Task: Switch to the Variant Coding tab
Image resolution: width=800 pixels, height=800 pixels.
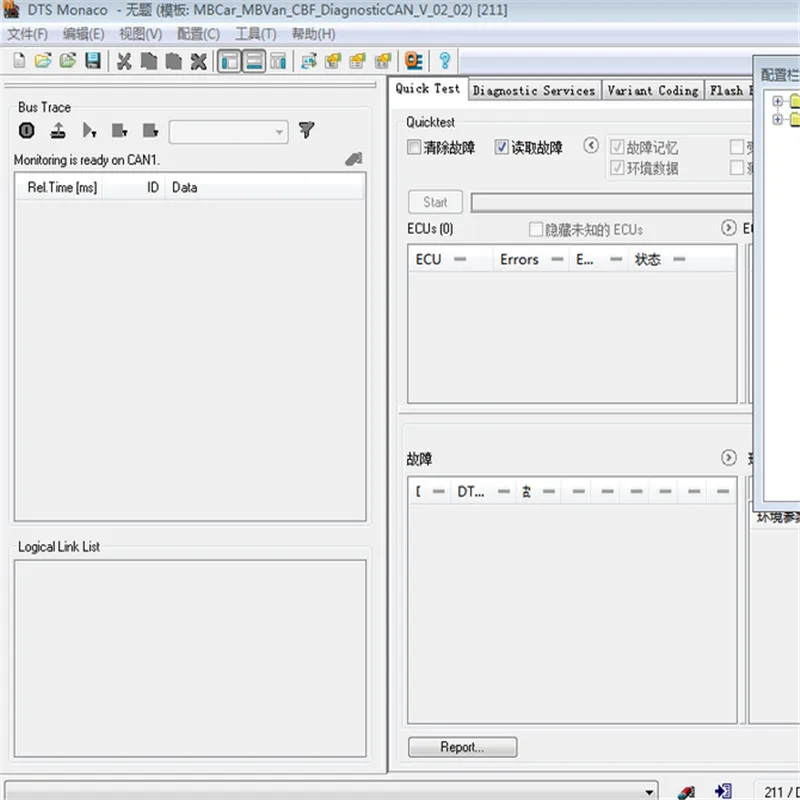Action: (x=653, y=90)
